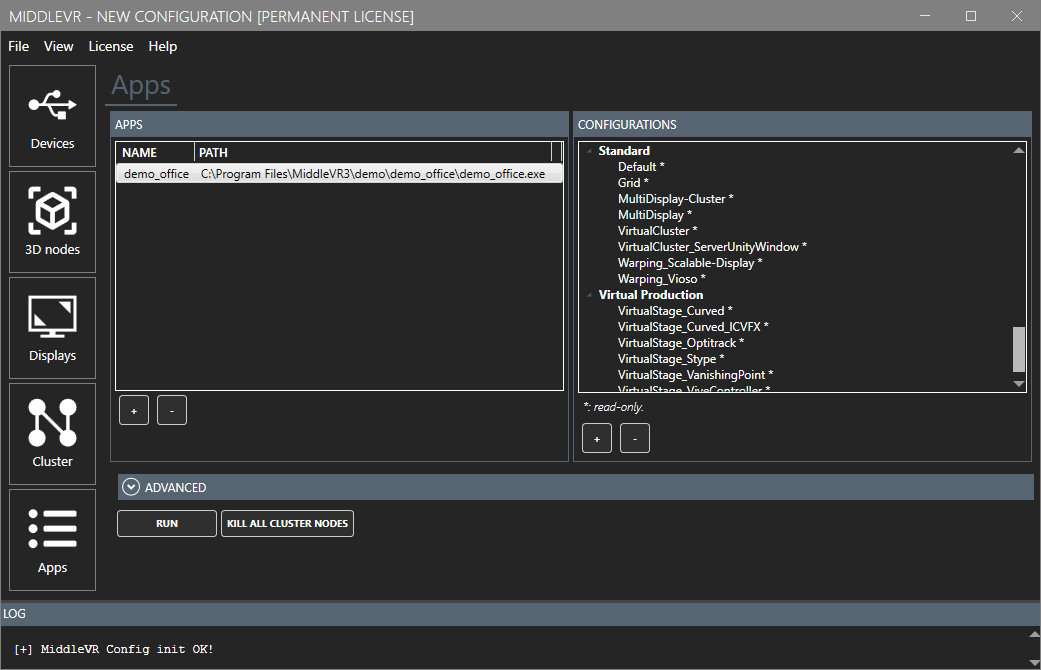This screenshot has width=1041, height=670.
Task: Collapse the Standard configurations group
Action: (589, 151)
